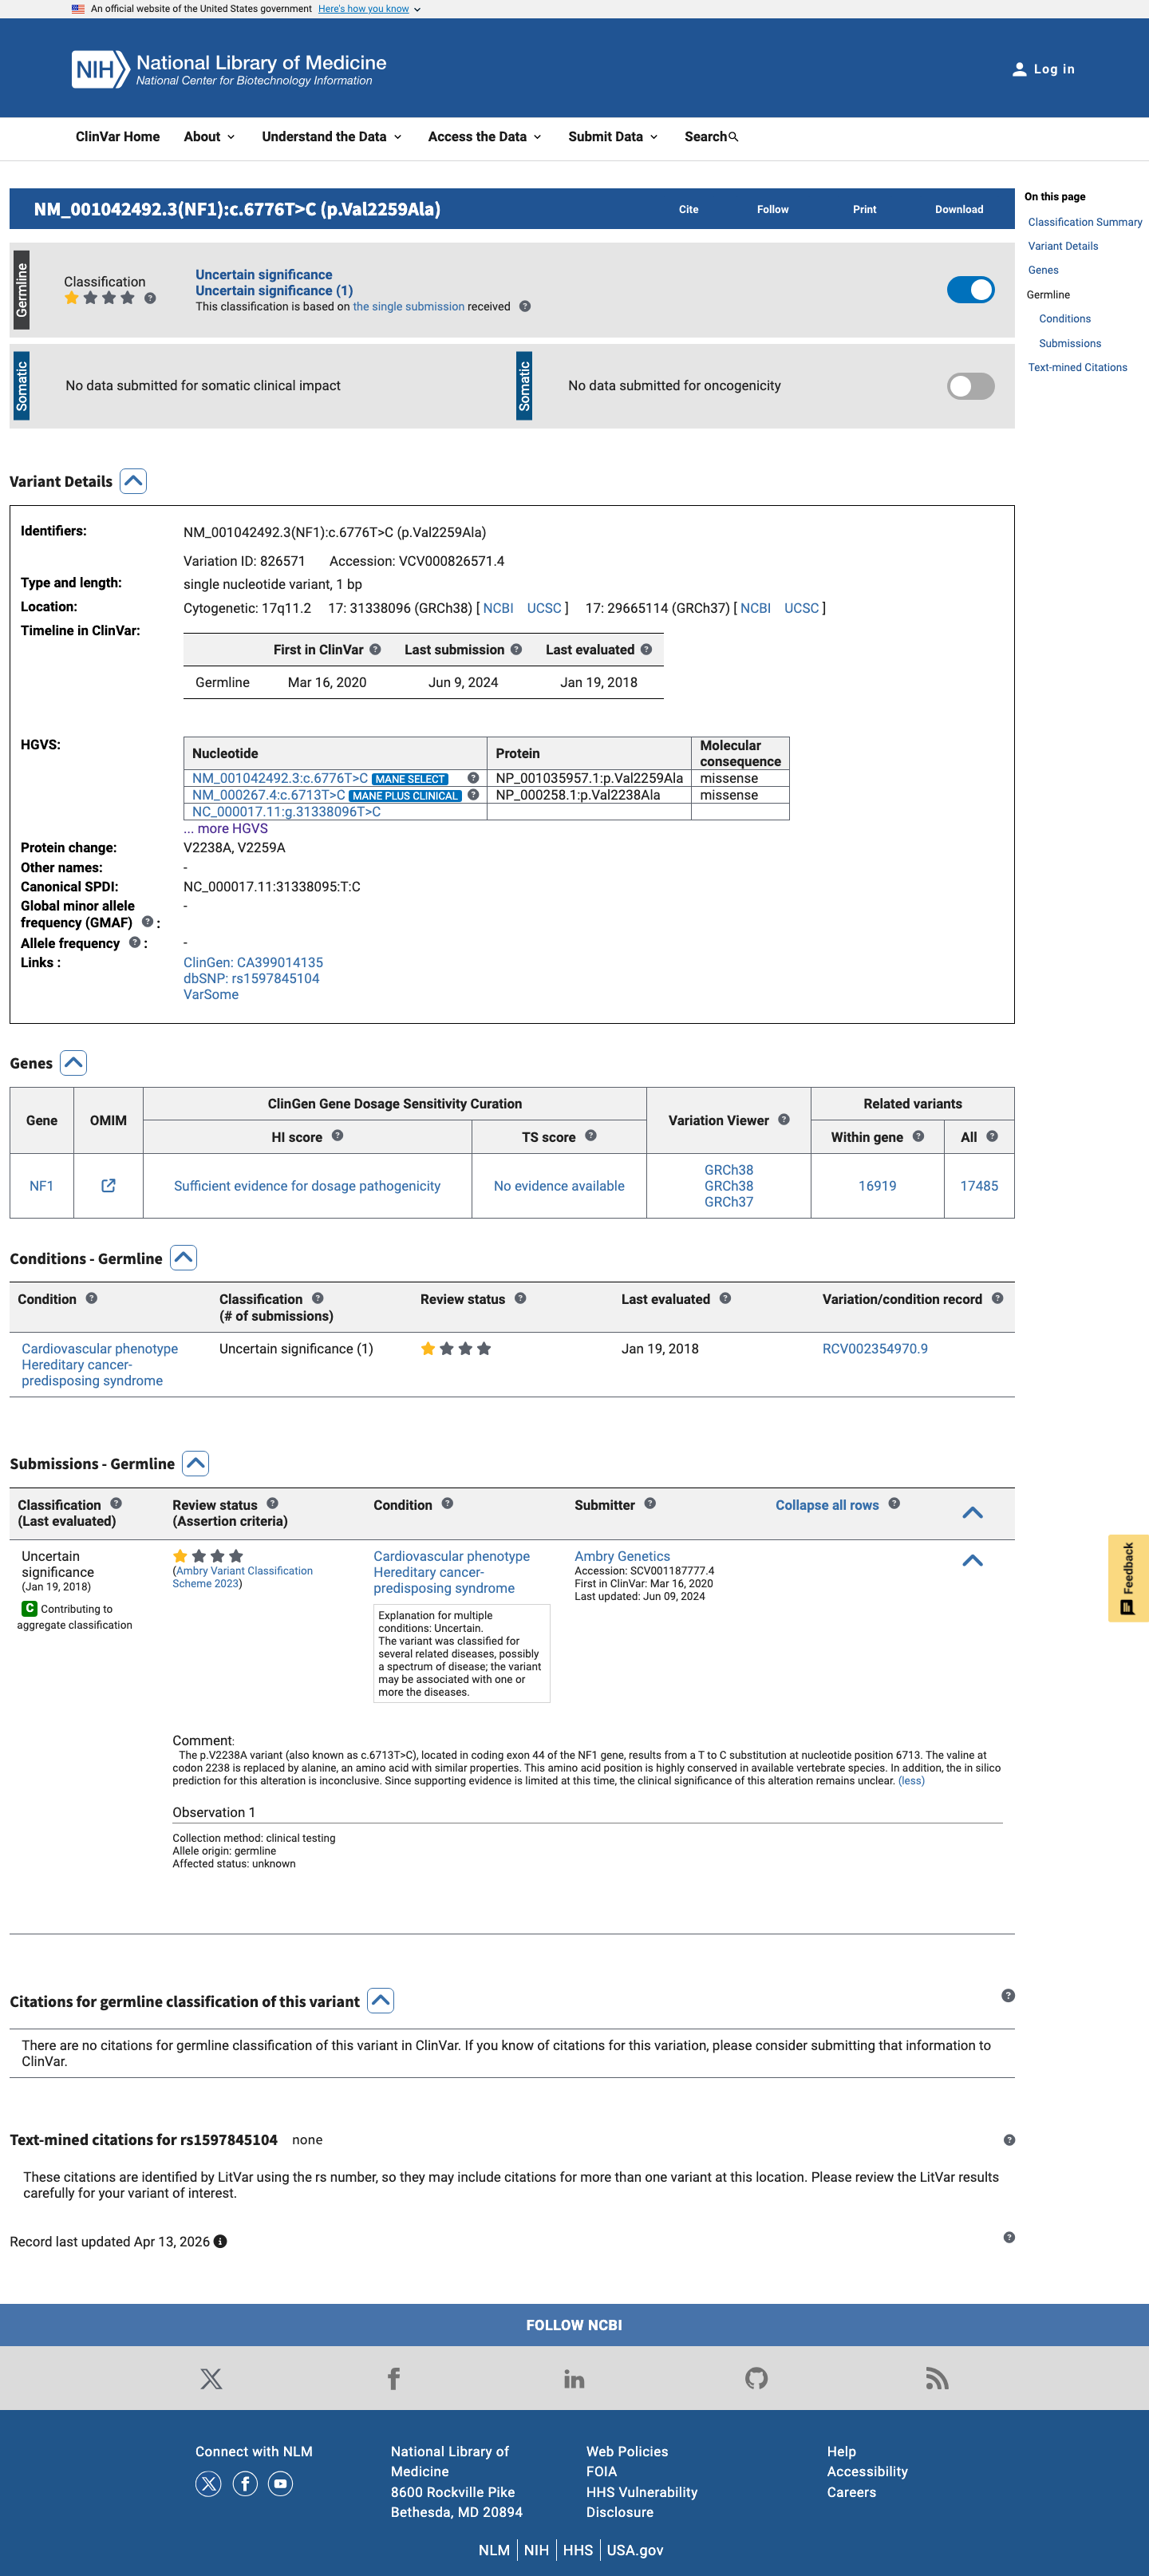
Task: Click the Submitter help icon
Action: click(650, 1504)
